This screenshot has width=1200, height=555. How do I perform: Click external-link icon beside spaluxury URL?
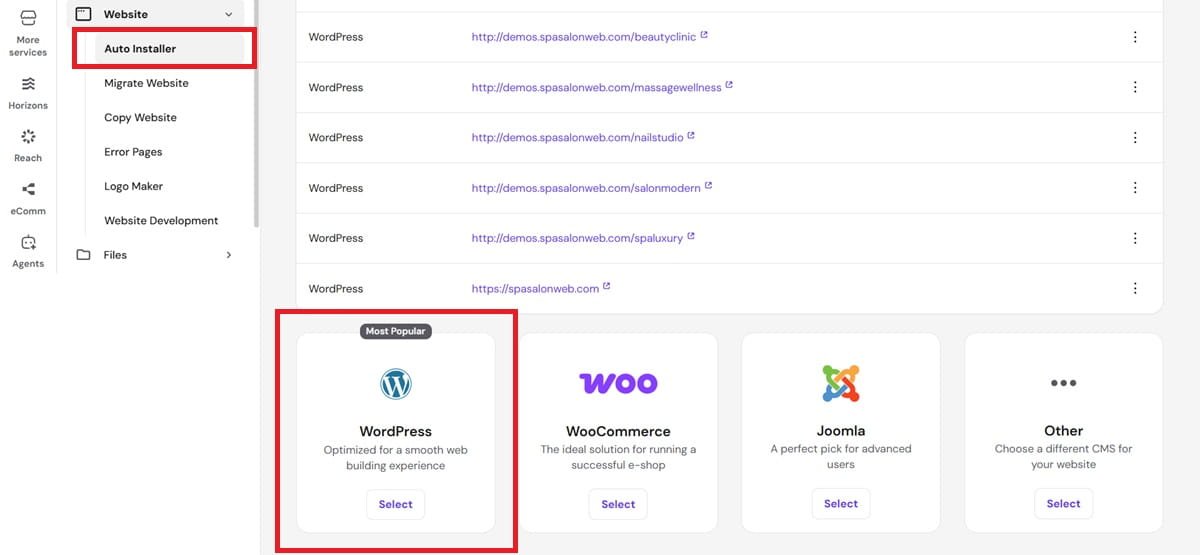tap(691, 236)
